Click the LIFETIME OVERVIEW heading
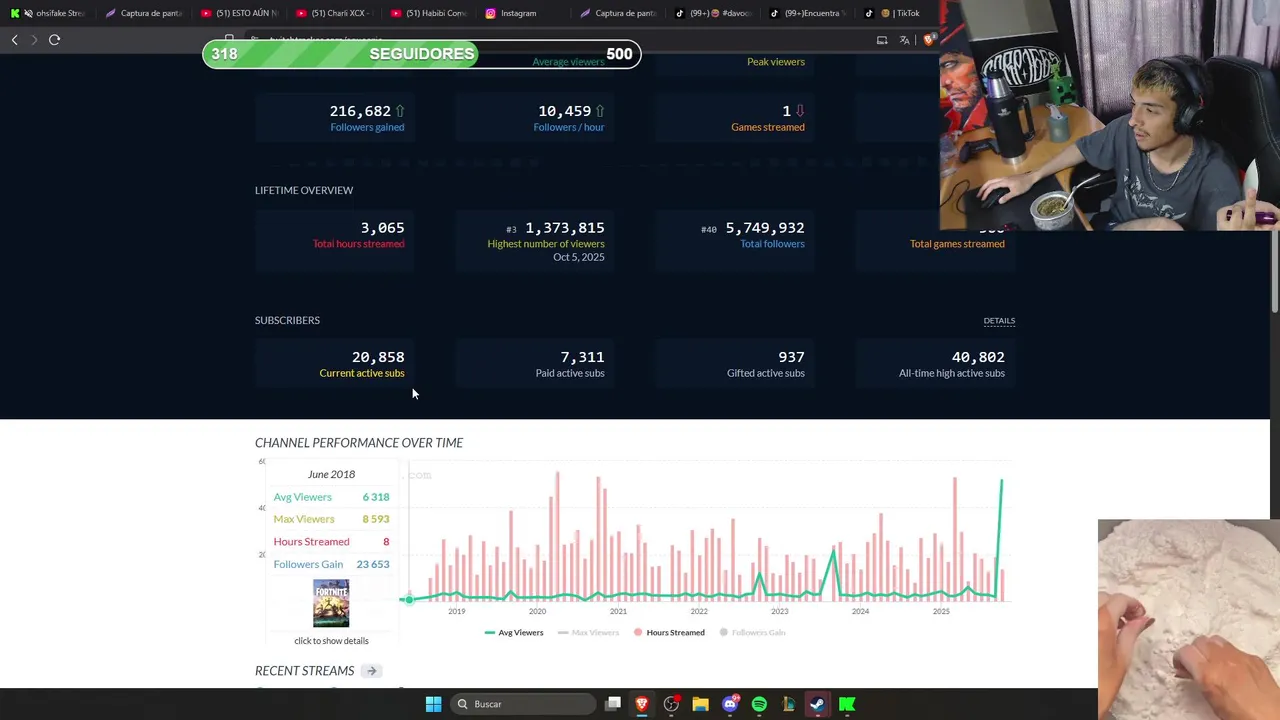 coord(304,190)
